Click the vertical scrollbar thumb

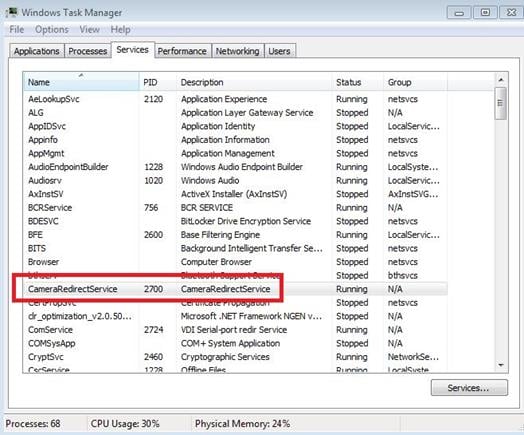[501, 103]
